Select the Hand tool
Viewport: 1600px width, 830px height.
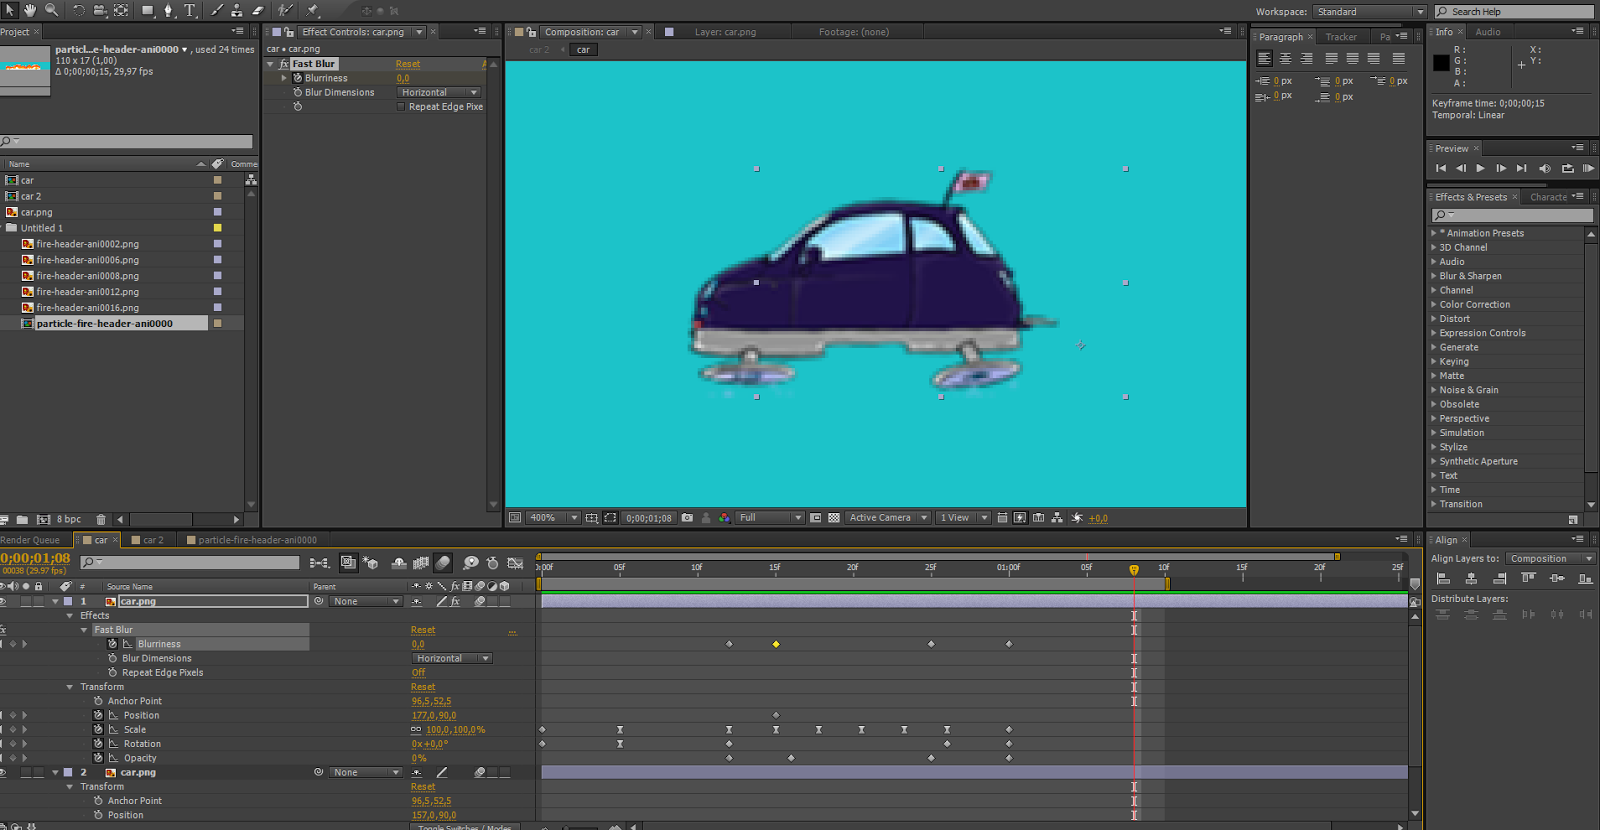click(30, 10)
